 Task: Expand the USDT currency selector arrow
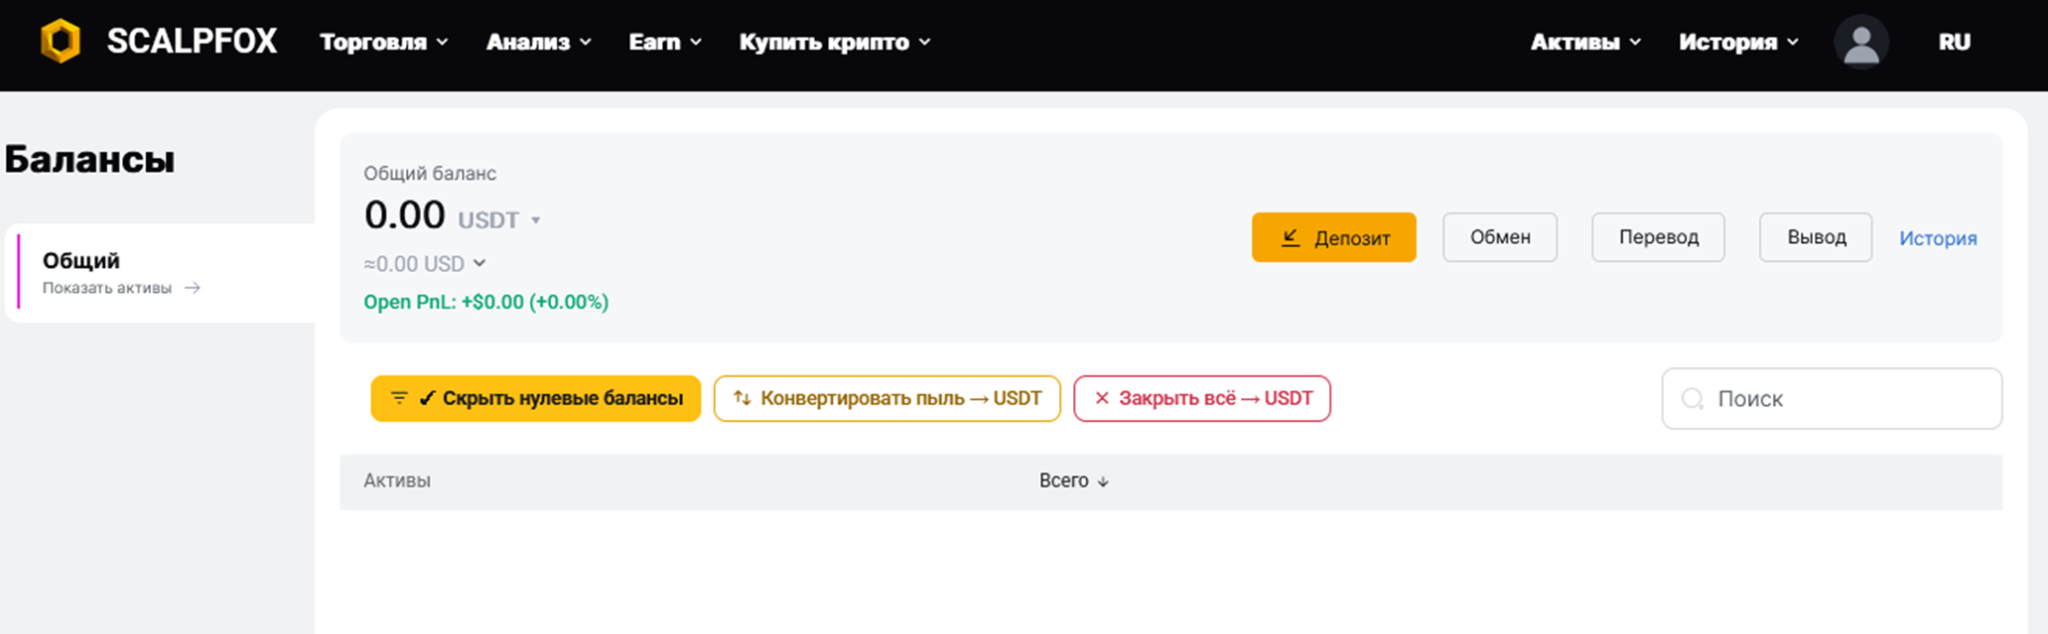(536, 221)
